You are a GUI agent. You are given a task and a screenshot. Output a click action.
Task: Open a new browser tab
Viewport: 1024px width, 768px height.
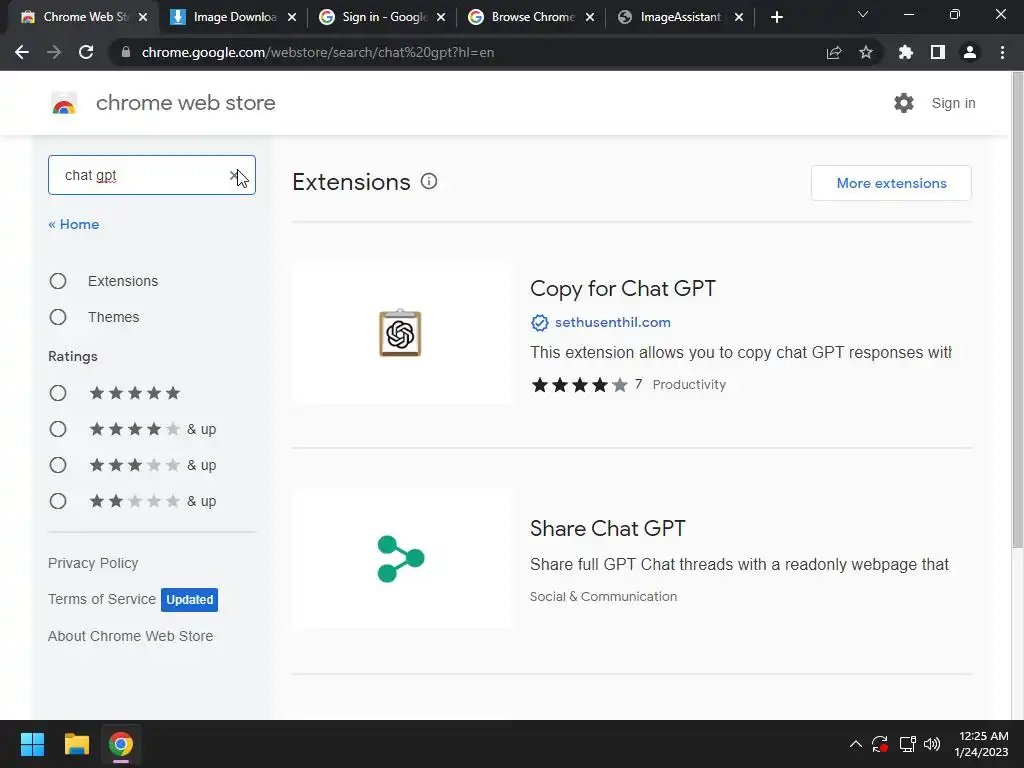776,17
